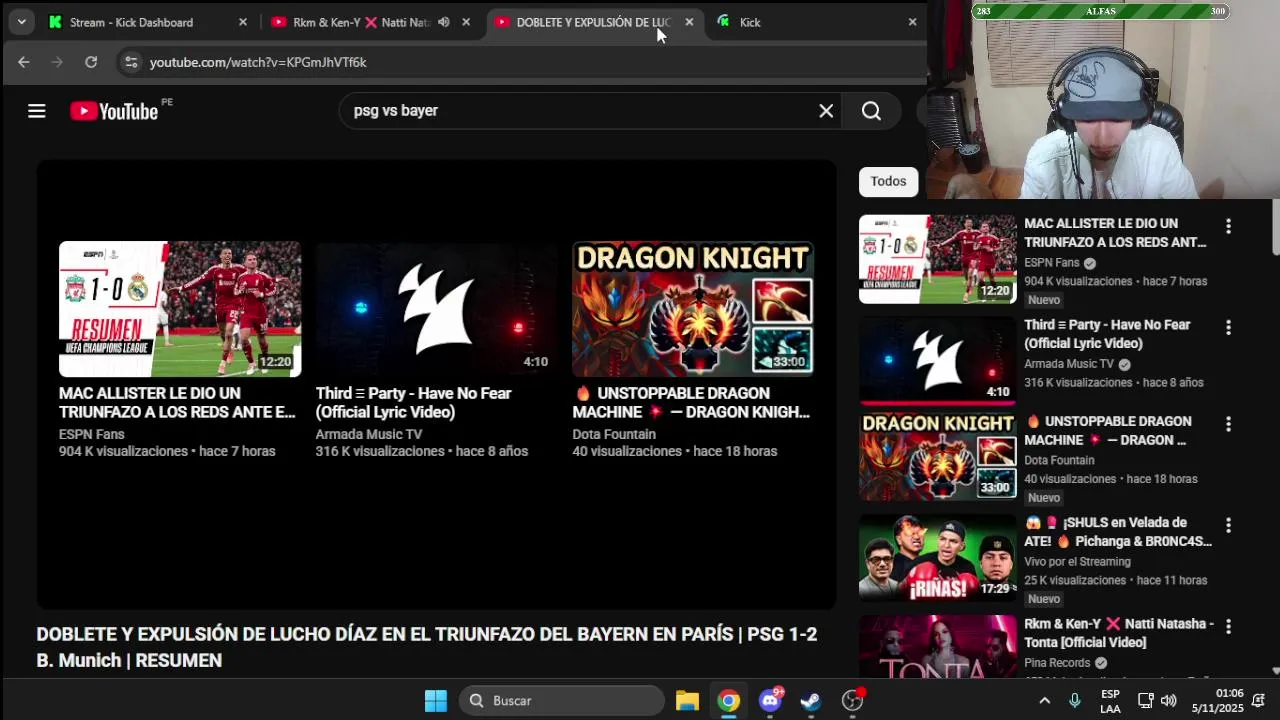Image resolution: width=1280 pixels, height=720 pixels.
Task: Open endscreen title UNSTOPPABLE DRAGON MACHINE
Action: [691, 403]
